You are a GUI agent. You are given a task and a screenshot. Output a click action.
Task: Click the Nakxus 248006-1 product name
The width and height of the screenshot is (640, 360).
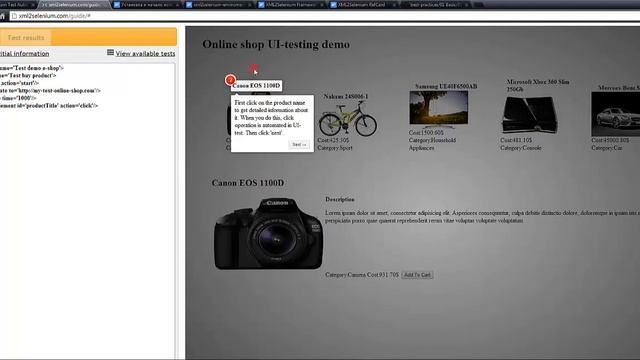pyautogui.click(x=345, y=96)
